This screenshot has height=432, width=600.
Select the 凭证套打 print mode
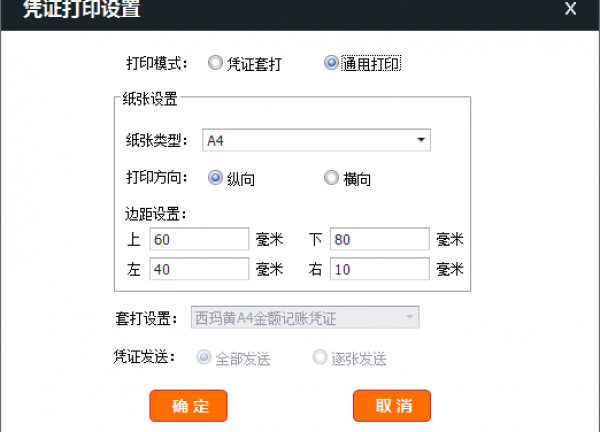coord(214,63)
